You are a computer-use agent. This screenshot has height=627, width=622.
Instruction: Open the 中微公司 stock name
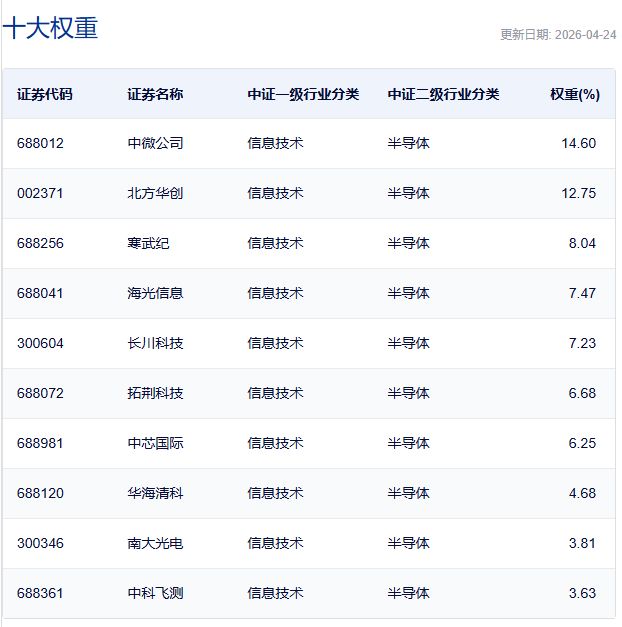point(155,143)
